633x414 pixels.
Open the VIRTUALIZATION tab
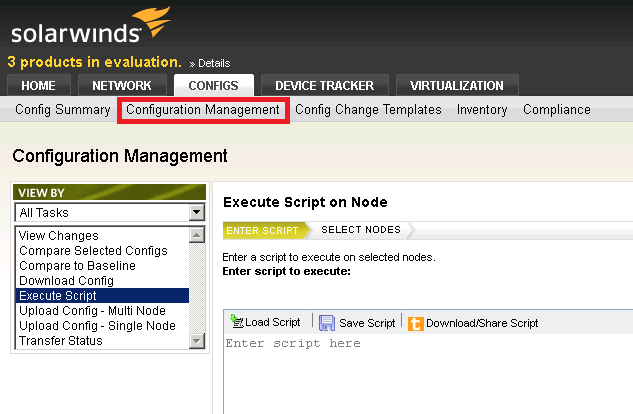(457, 86)
